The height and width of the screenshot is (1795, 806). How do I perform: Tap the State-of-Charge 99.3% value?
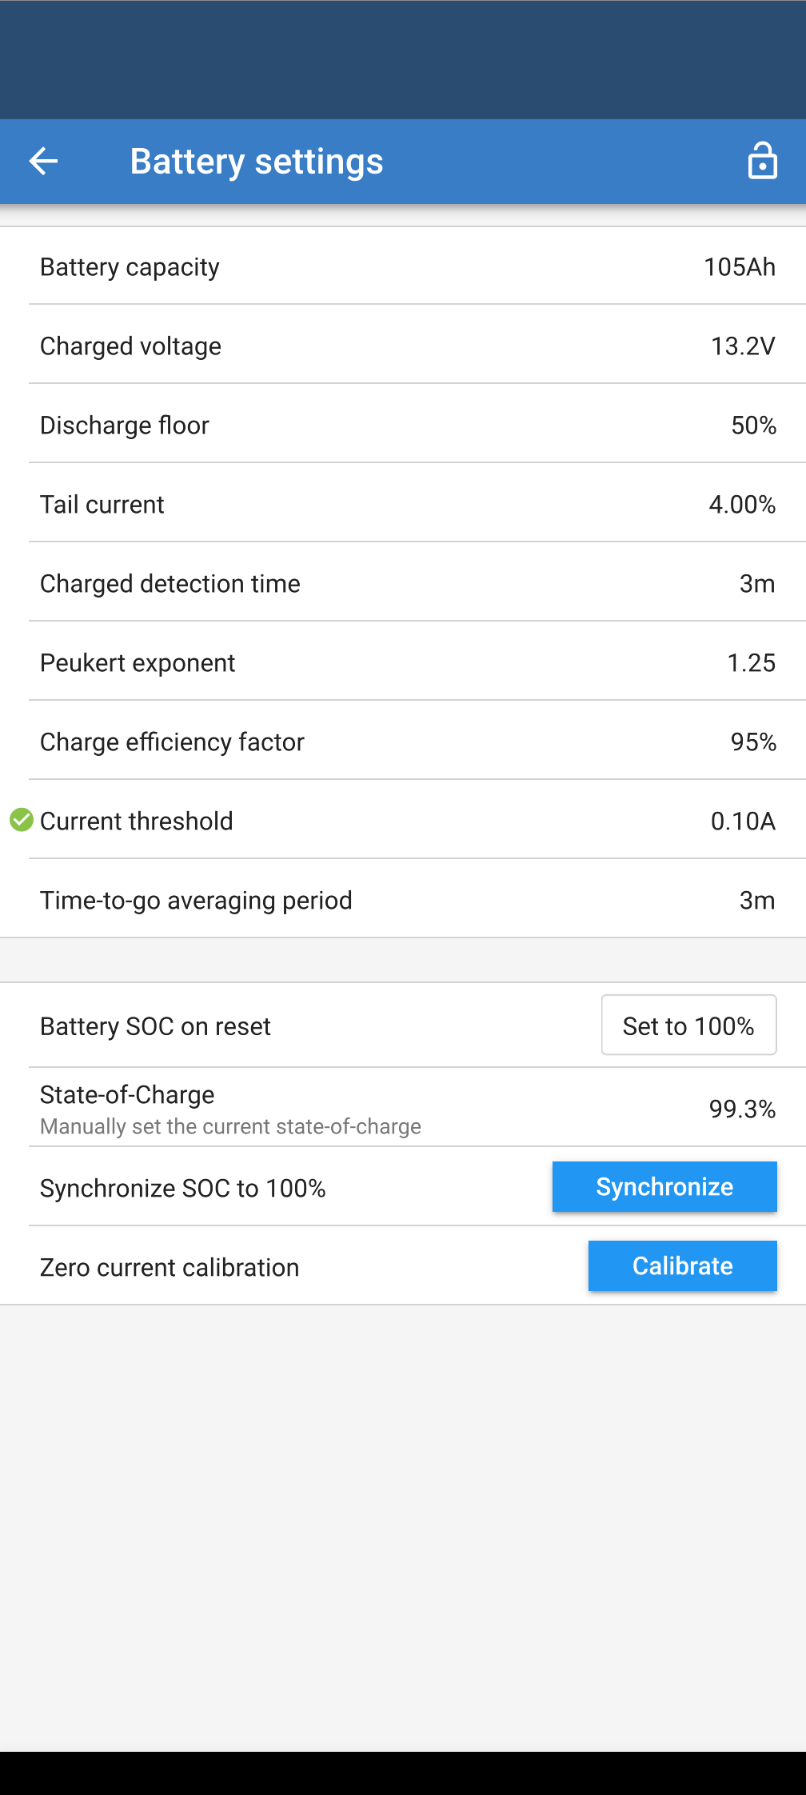click(742, 1109)
